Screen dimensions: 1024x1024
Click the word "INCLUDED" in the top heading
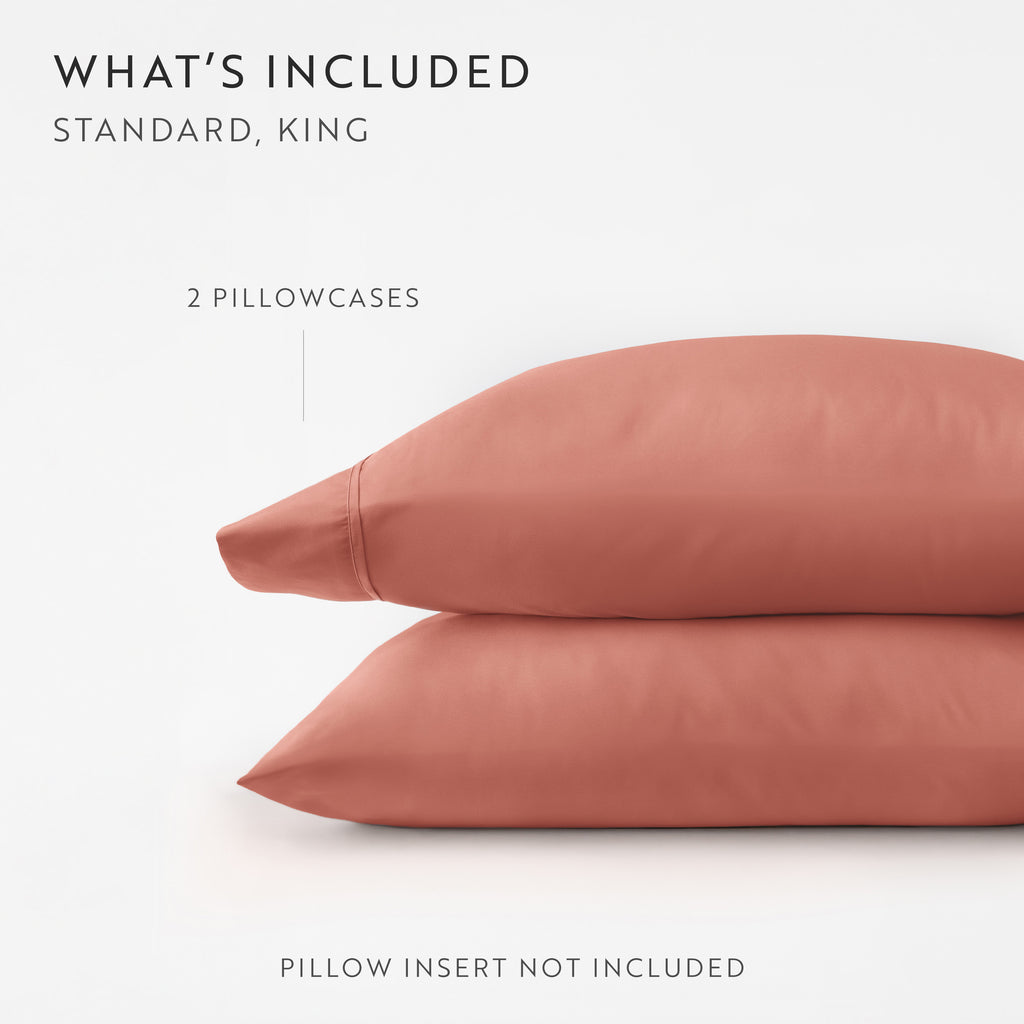398,71
